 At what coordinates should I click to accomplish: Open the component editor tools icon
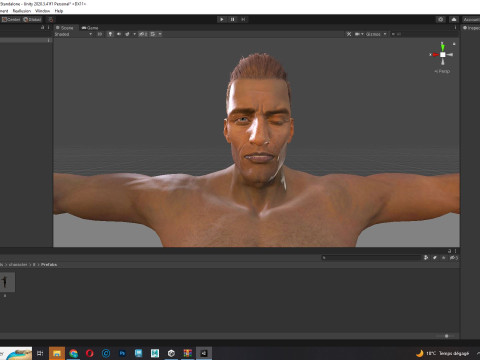click(x=349, y=34)
